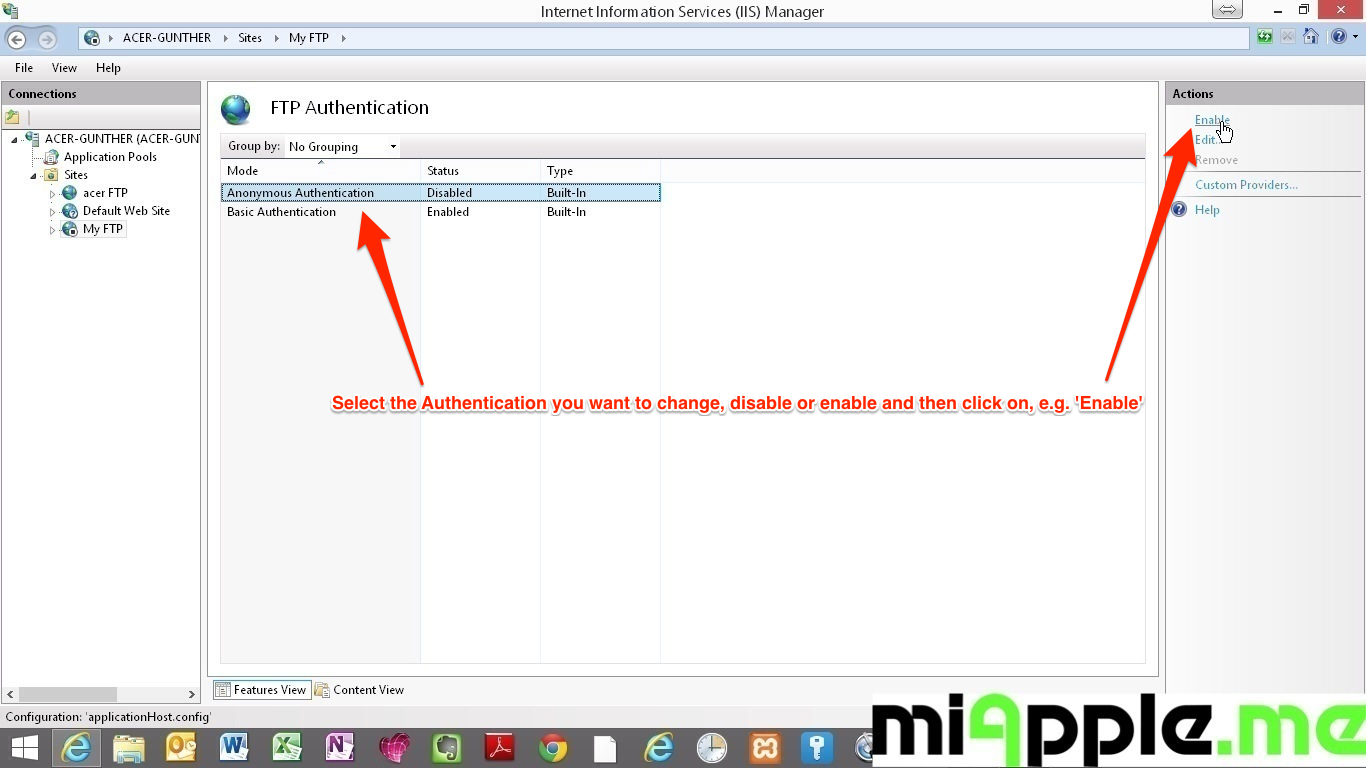Click the Enable action link
1366x768 pixels.
[1211, 120]
